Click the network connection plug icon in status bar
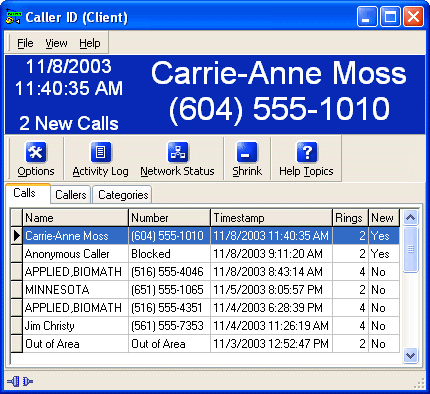The height and width of the screenshot is (394, 430). click(x=20, y=381)
